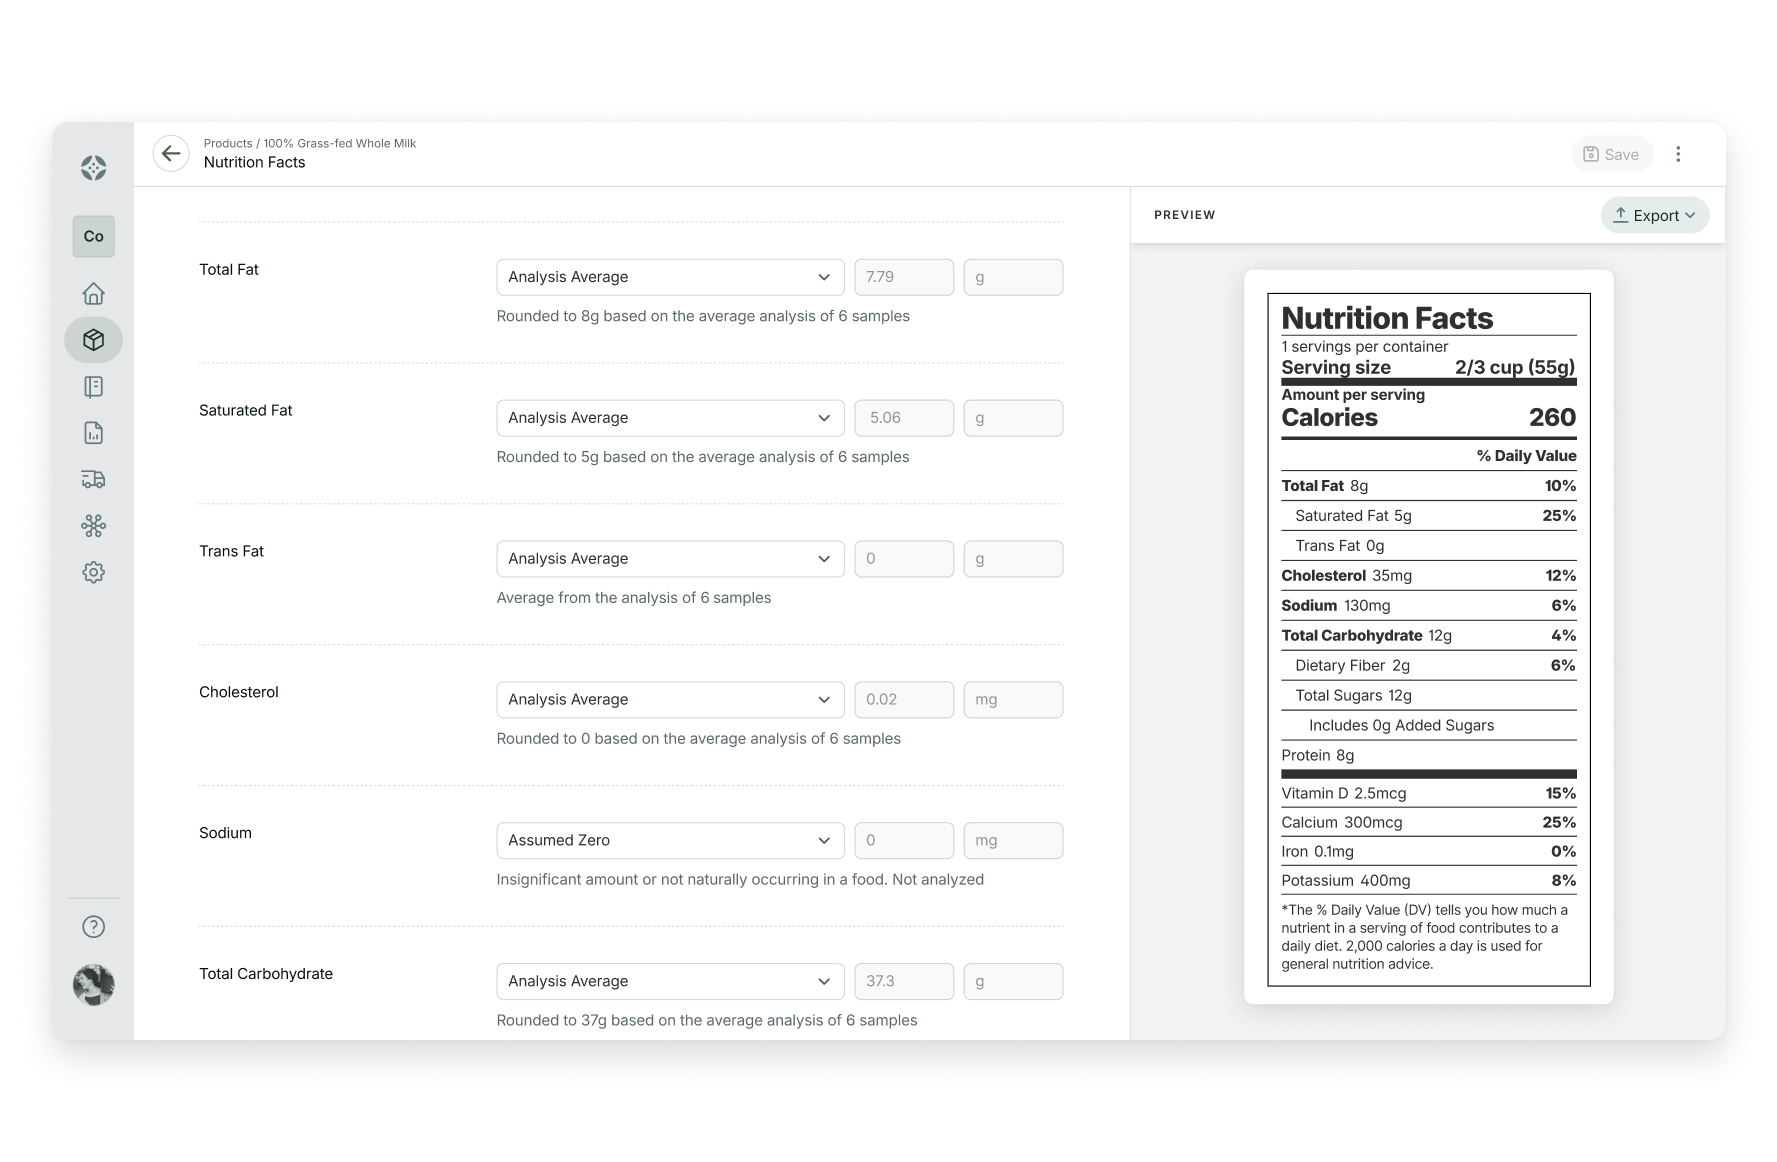The width and height of the screenshot is (1777, 1162).
Task: Click the Daily Value footnote text
Action: (x=1425, y=937)
